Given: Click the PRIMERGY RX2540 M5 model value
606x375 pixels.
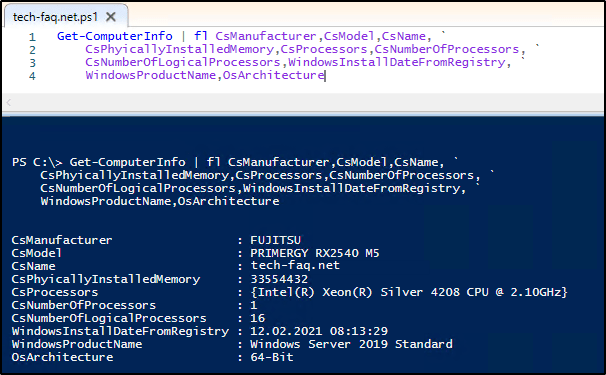Looking at the screenshot, I should pyautogui.click(x=315, y=253).
